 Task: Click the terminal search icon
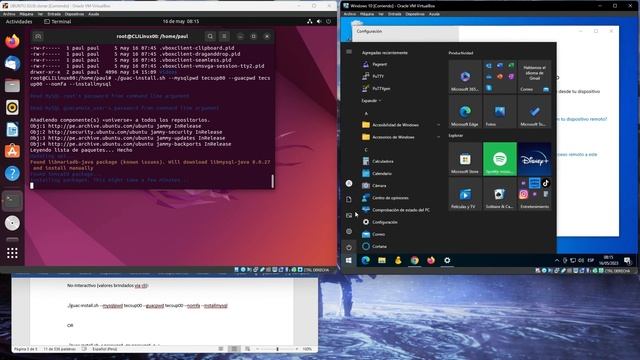point(210,36)
